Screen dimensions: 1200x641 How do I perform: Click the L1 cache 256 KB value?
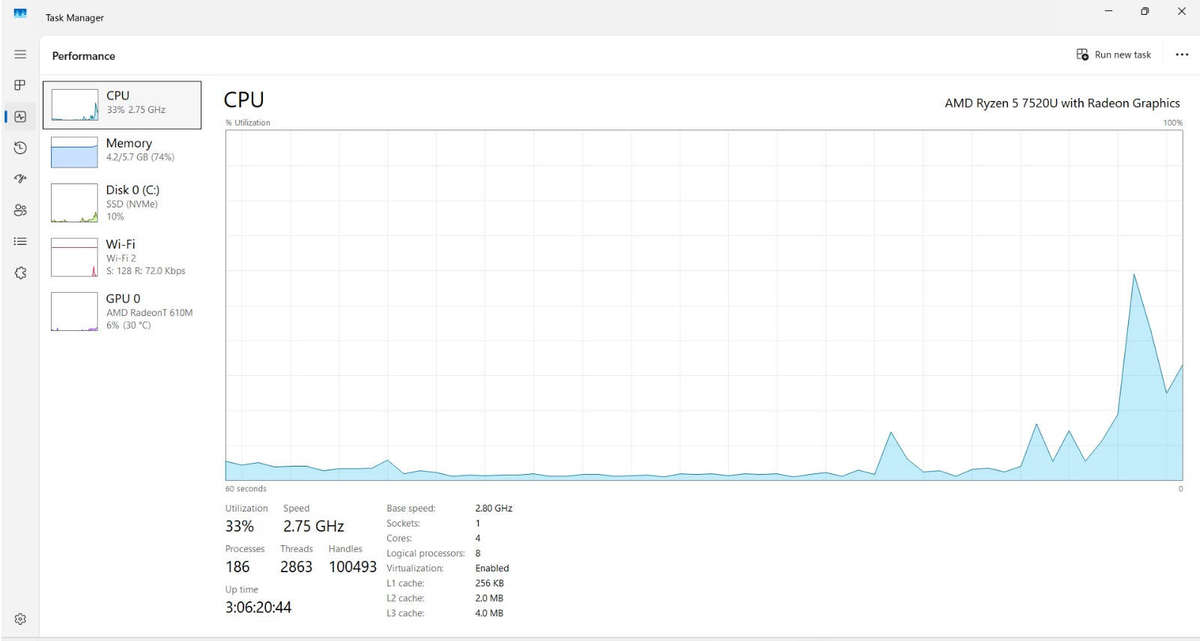[490, 583]
